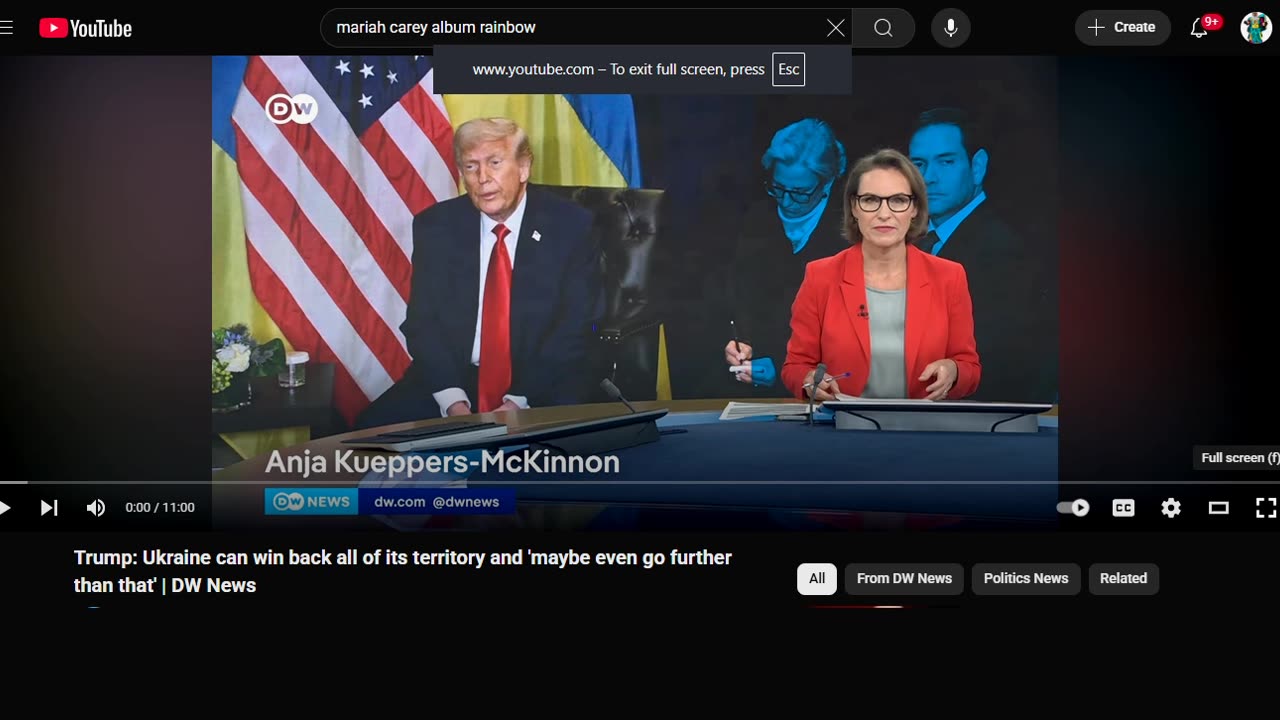Open the YouTube home logo

(x=85, y=28)
